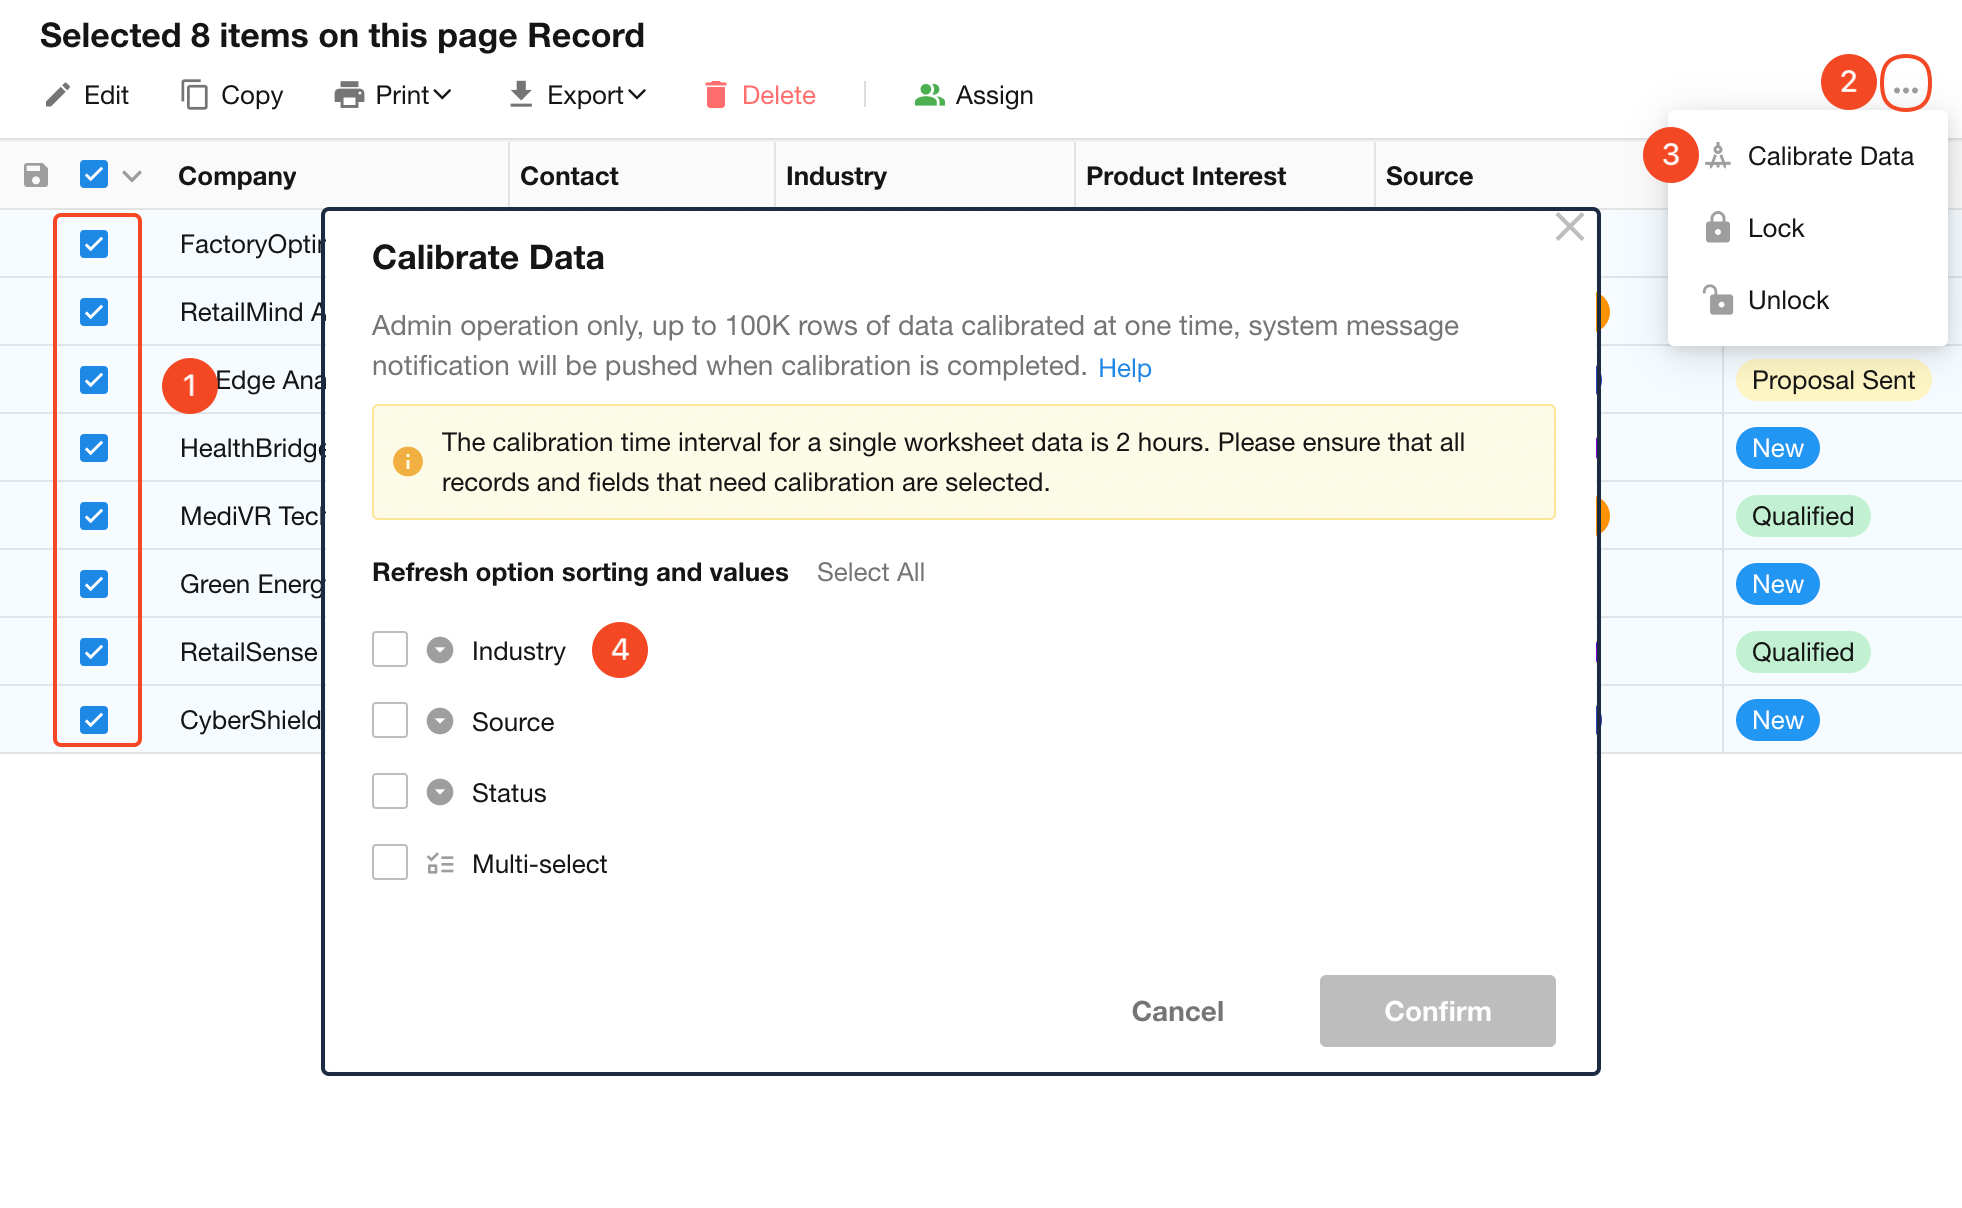Uncheck the MediVR Tech row checkbox
The width and height of the screenshot is (1962, 1208).
pyautogui.click(x=94, y=516)
